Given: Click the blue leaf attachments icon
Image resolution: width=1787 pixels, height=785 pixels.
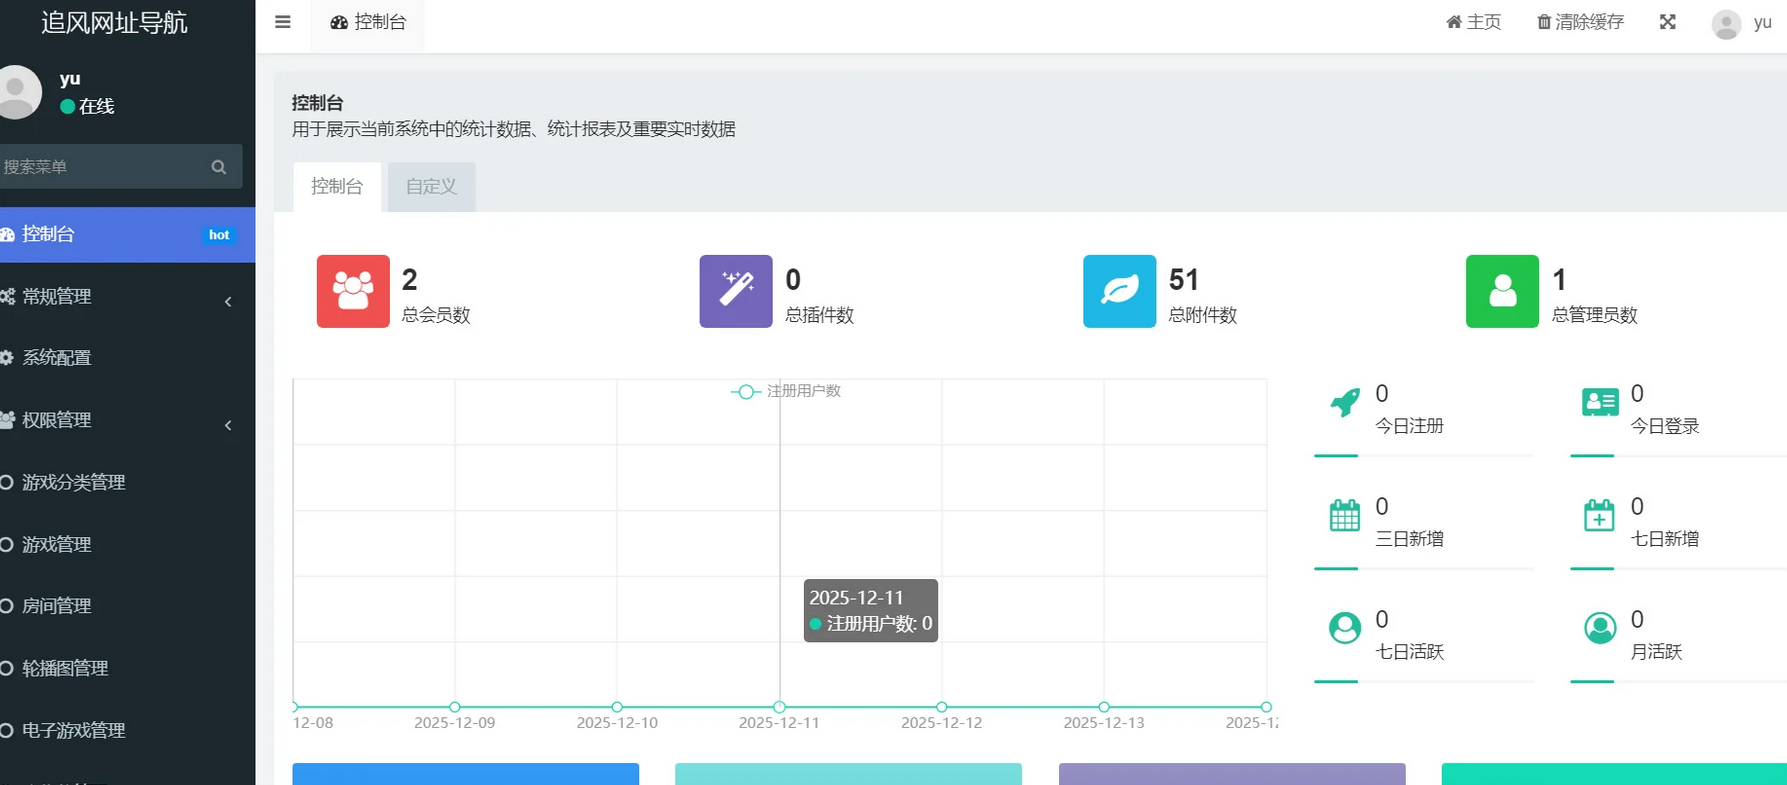Looking at the screenshot, I should click(1119, 291).
